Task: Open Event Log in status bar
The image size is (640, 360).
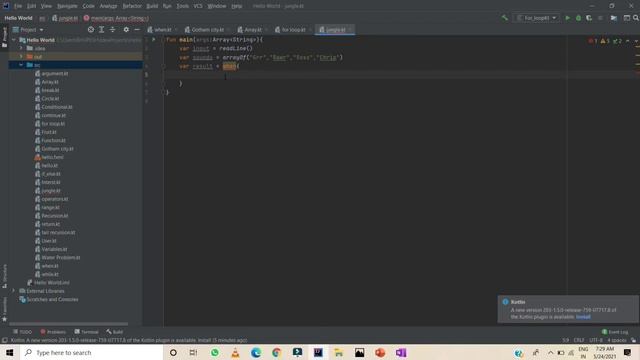Action: point(615,332)
